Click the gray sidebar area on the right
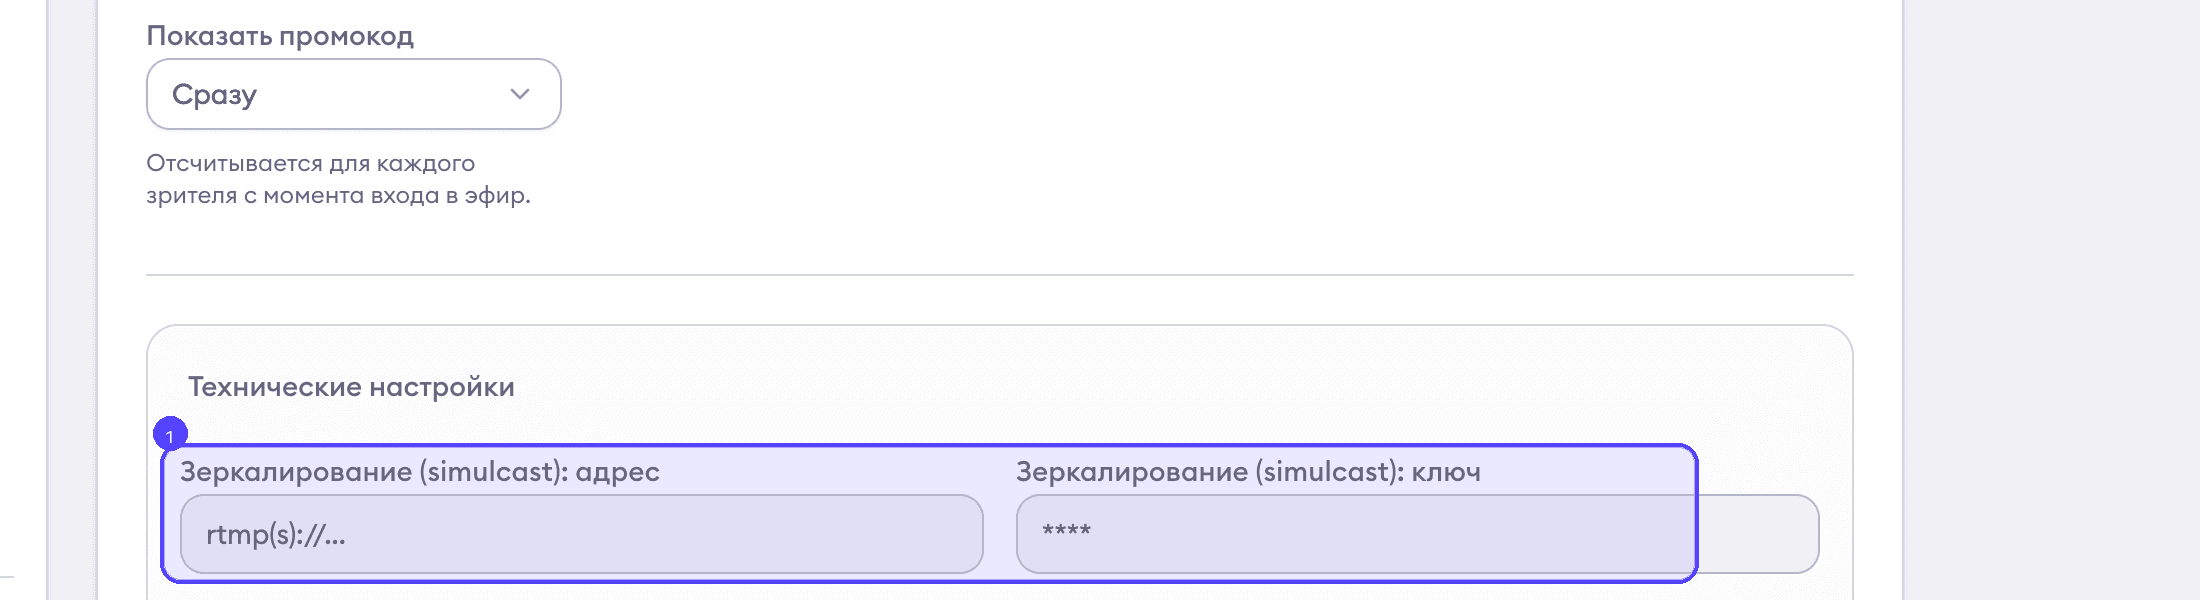This screenshot has width=2200, height=600. pyautogui.click(x=2050, y=300)
